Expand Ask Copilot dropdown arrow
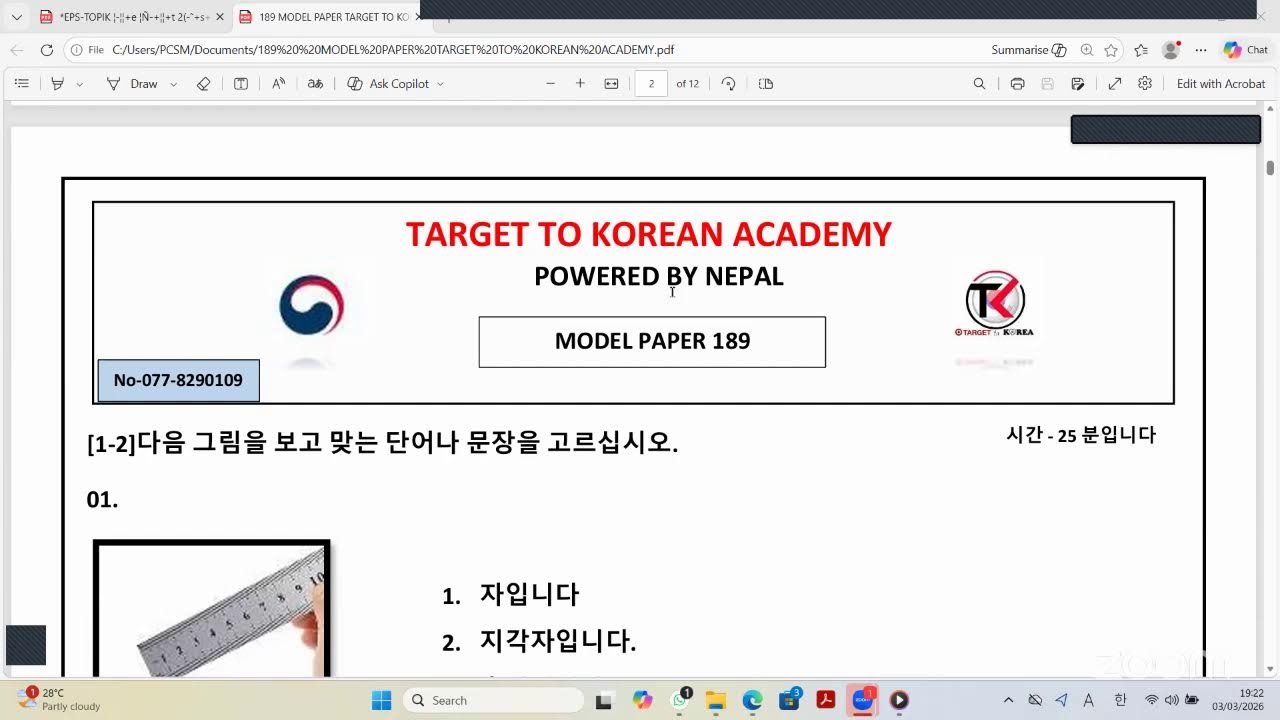The width and height of the screenshot is (1280, 720). click(x=441, y=84)
